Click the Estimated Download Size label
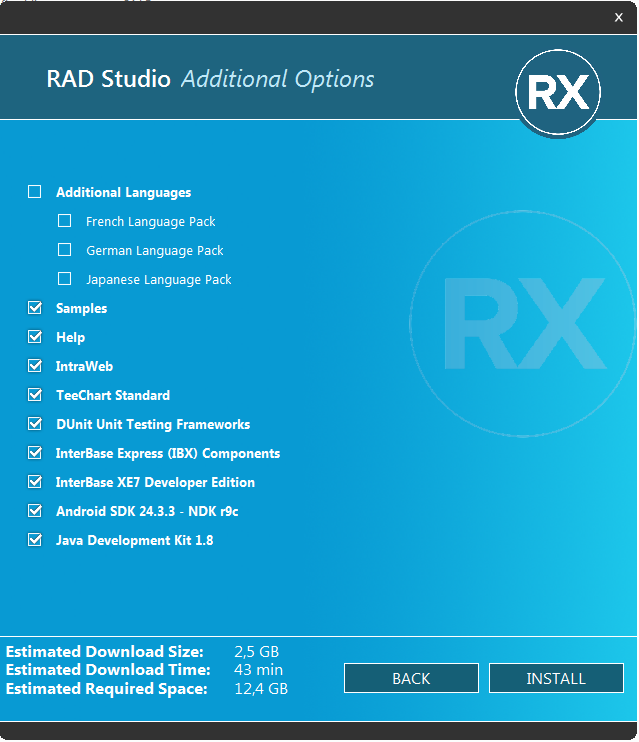The height and width of the screenshot is (742, 639). click(105, 652)
